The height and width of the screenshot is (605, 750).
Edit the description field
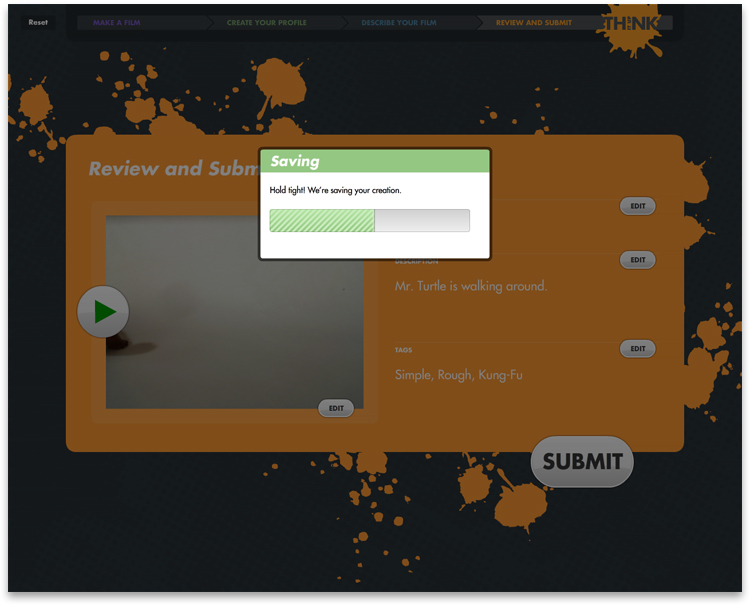638,260
